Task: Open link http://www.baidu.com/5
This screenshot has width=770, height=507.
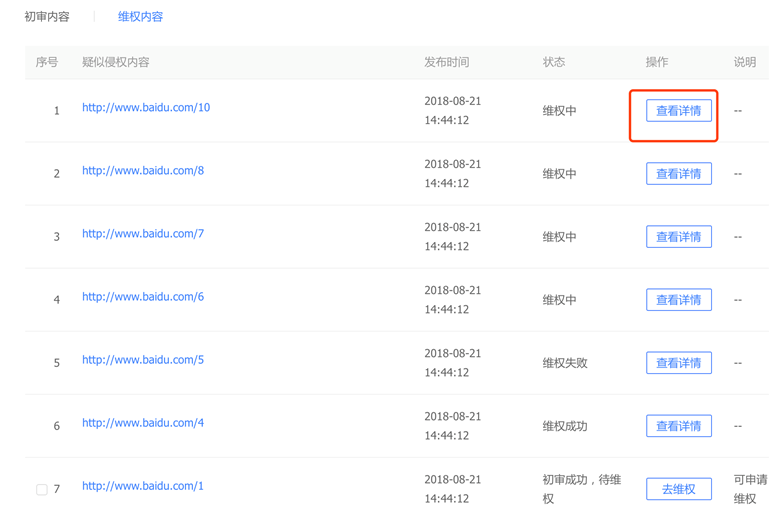Action: [x=143, y=360]
